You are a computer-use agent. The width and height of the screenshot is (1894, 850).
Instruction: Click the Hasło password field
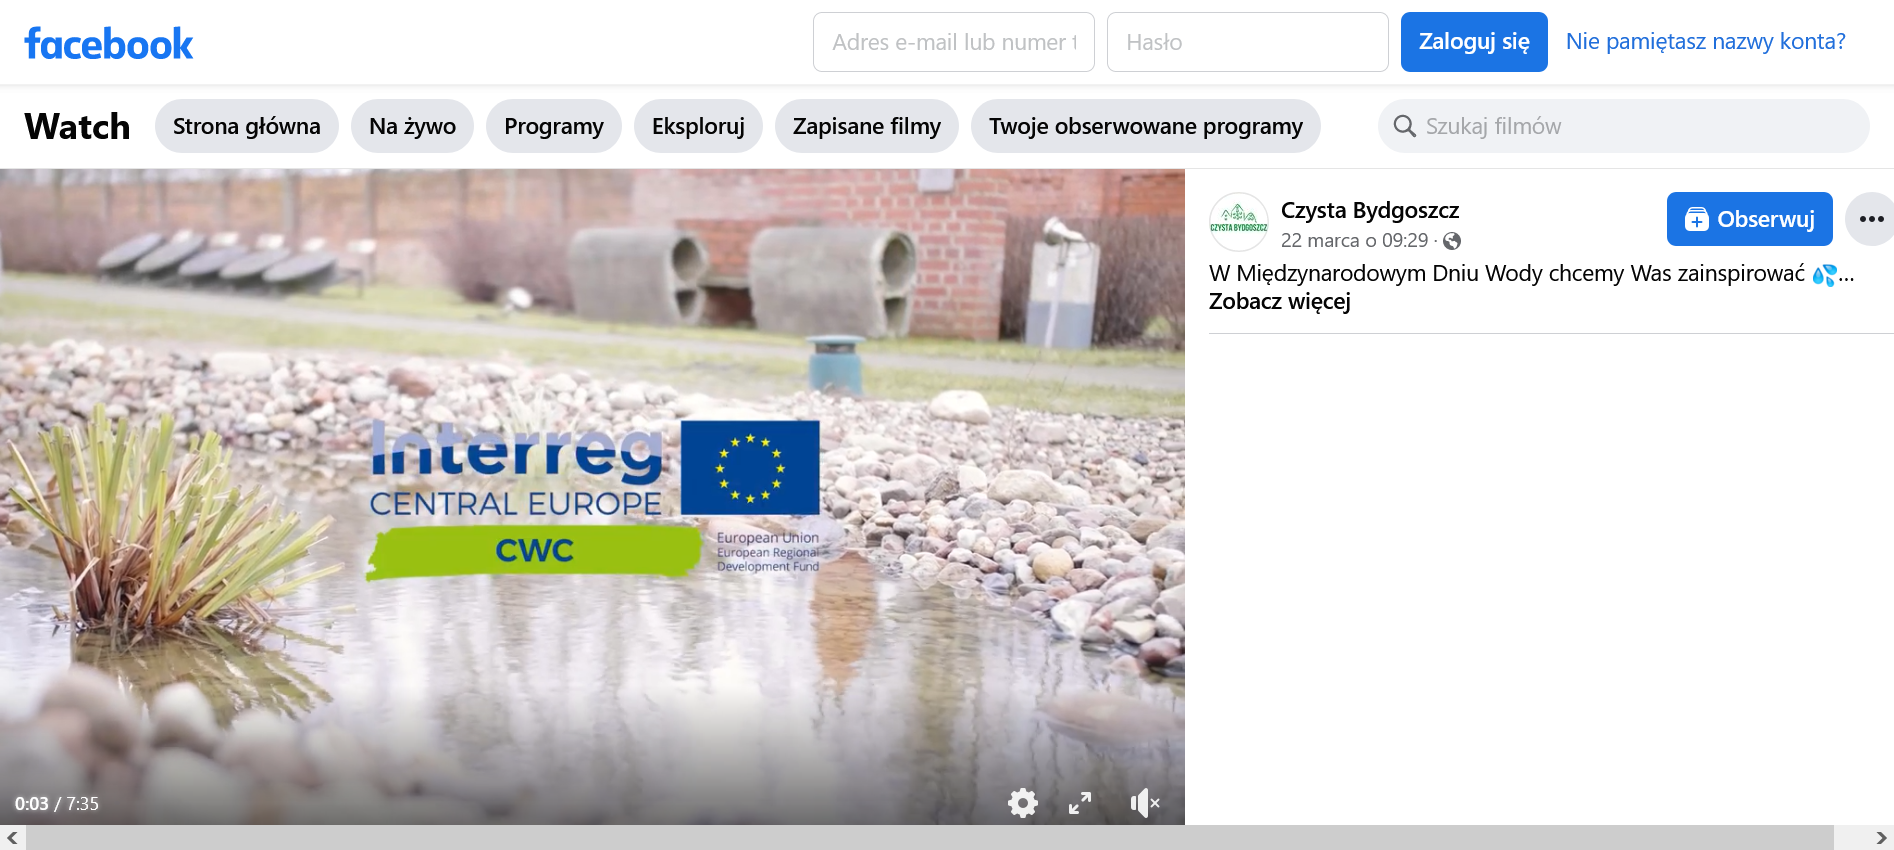(x=1247, y=42)
